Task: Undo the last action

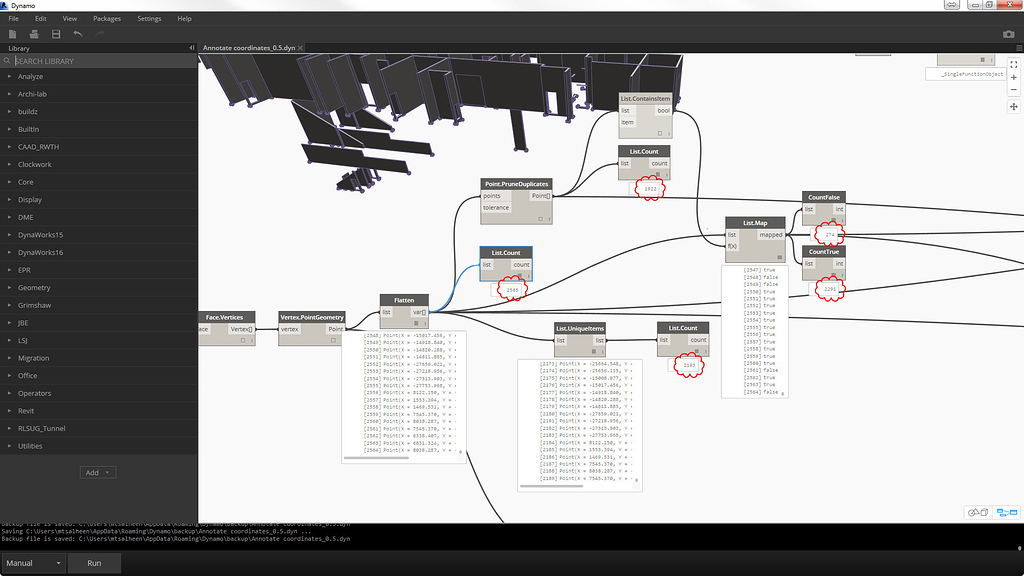Action: click(78, 33)
